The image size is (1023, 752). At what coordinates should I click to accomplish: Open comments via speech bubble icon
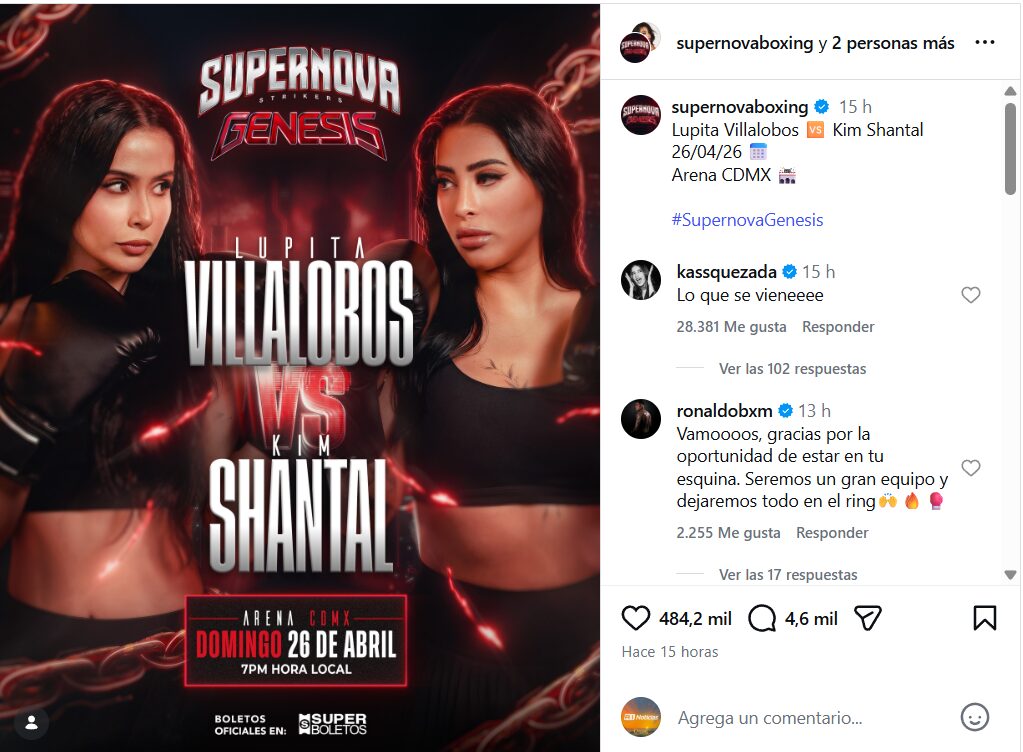[x=762, y=618]
